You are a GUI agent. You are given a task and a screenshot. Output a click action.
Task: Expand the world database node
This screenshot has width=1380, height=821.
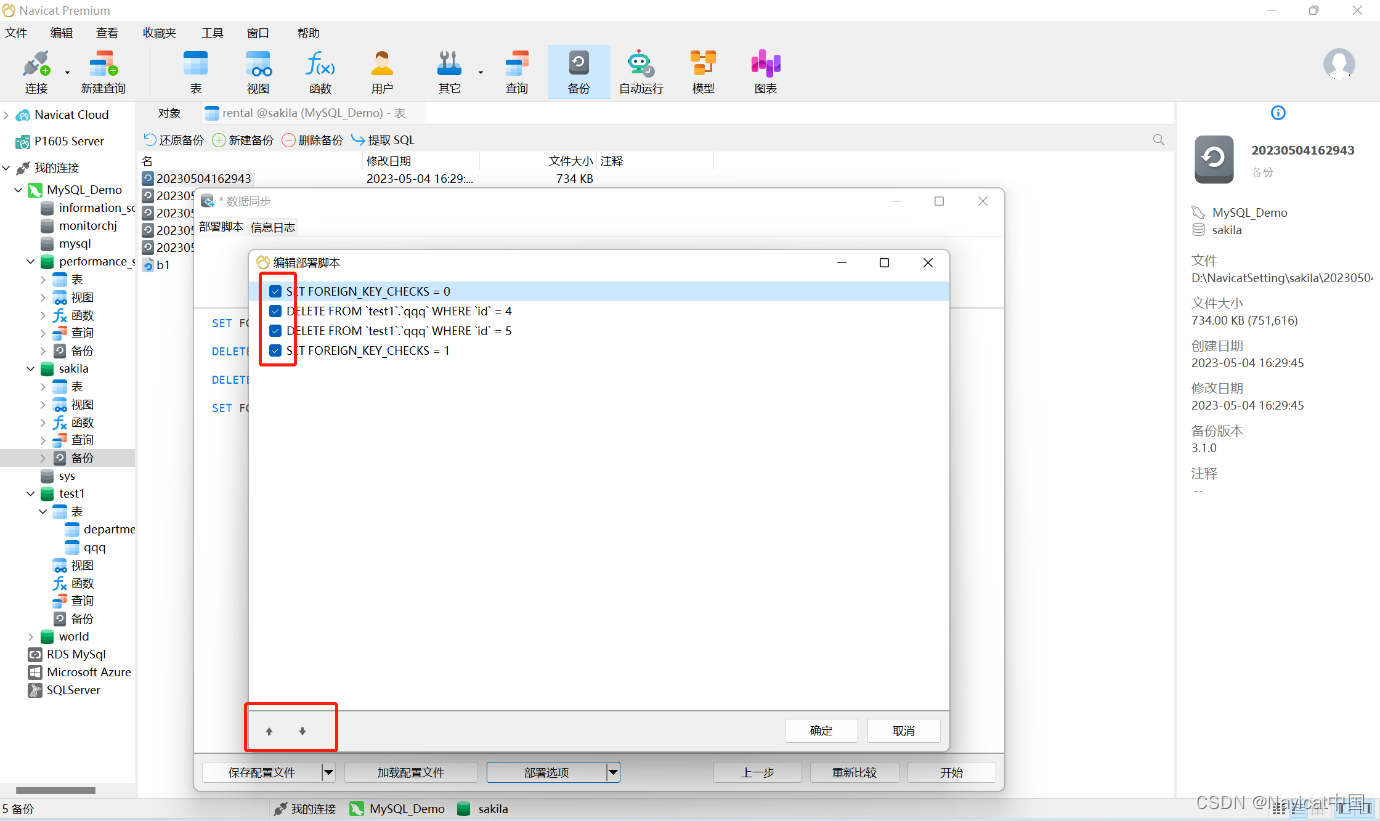tap(31, 637)
